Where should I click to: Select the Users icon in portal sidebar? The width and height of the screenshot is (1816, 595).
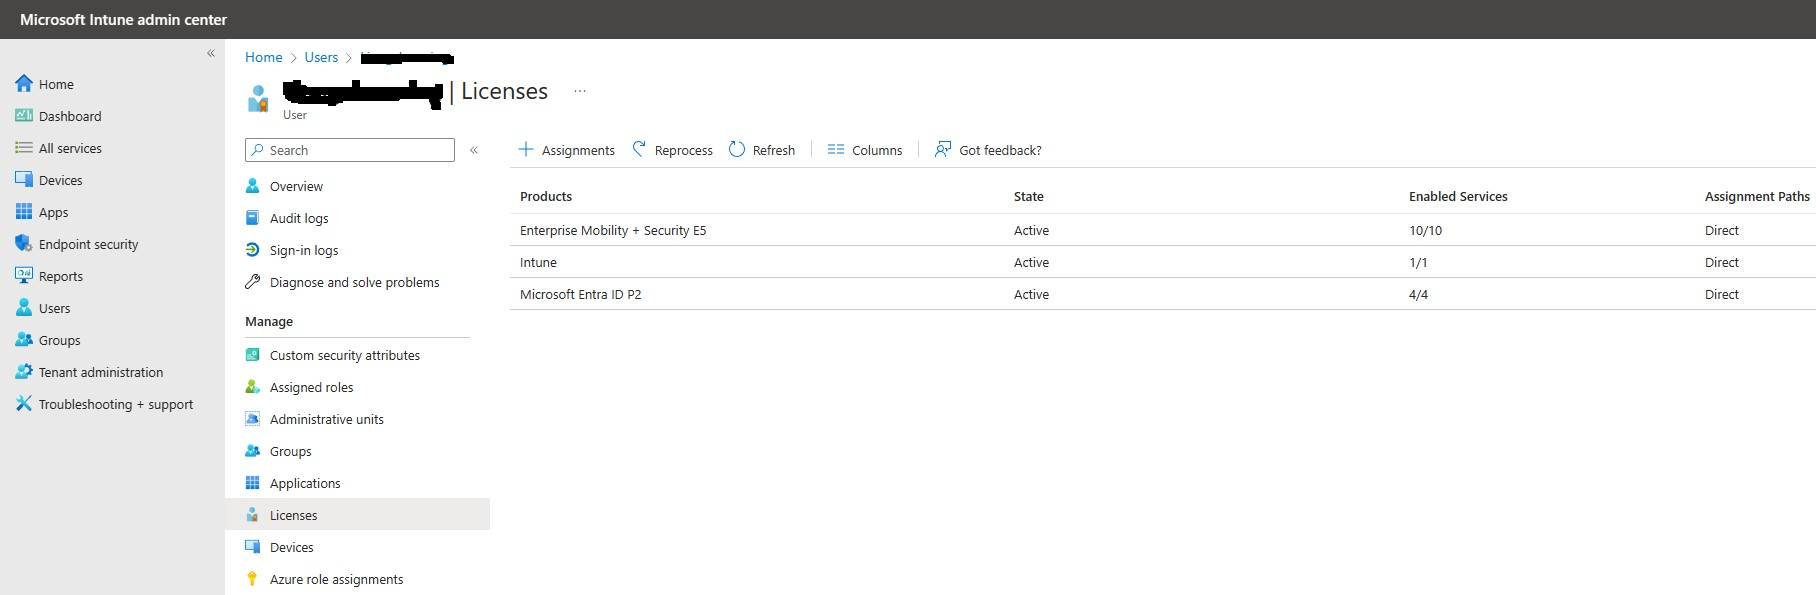(x=24, y=308)
